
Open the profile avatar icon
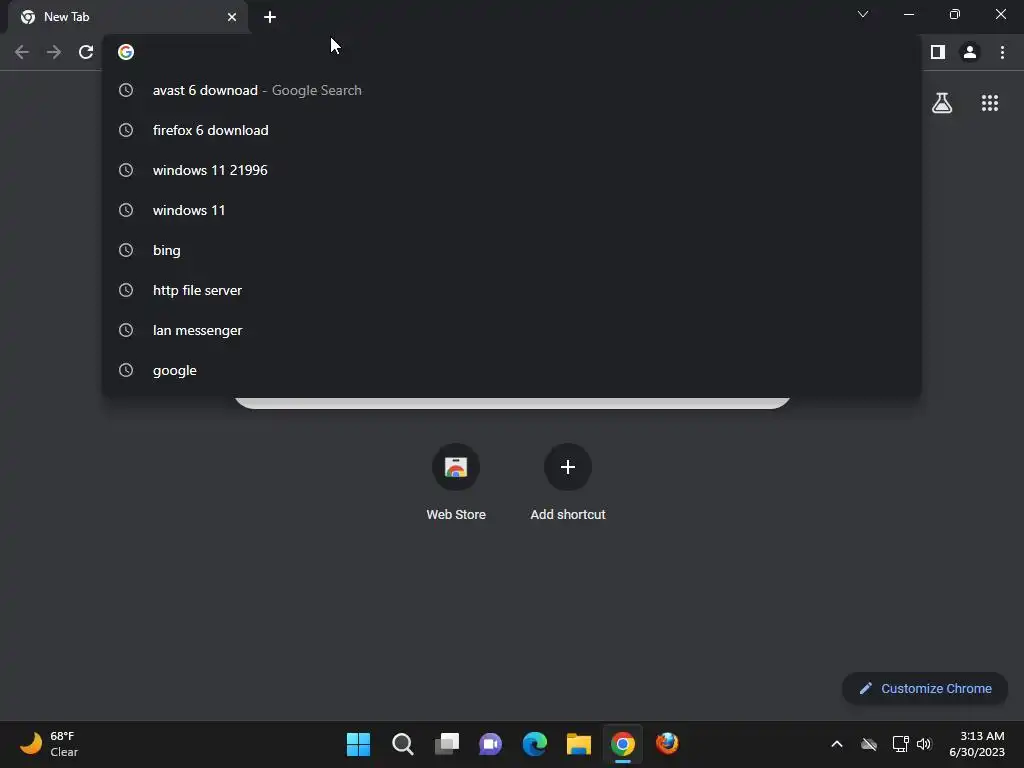pyautogui.click(x=970, y=52)
